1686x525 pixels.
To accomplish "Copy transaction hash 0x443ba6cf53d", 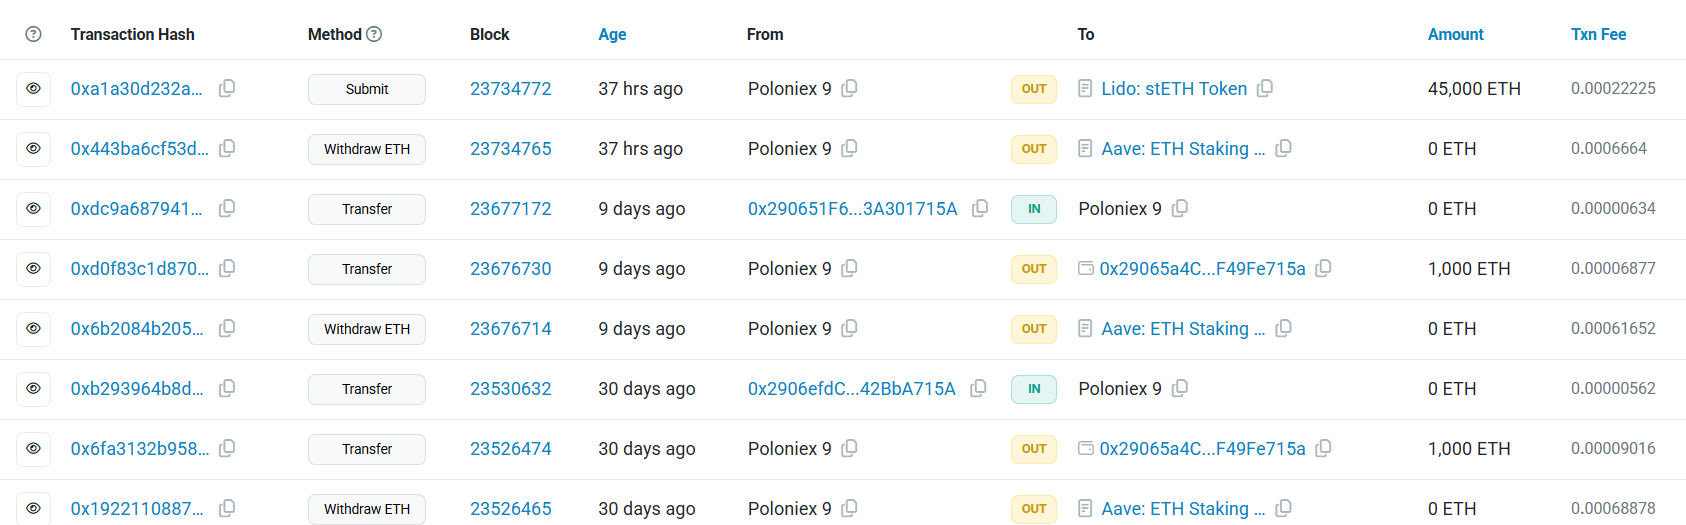I will [227, 148].
